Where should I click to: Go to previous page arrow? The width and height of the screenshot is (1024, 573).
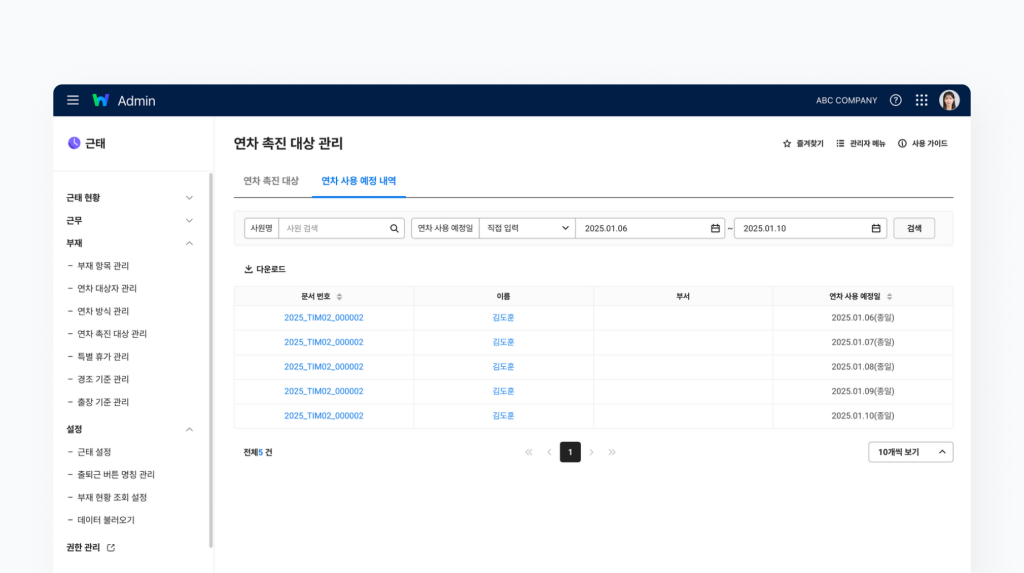[549, 452]
